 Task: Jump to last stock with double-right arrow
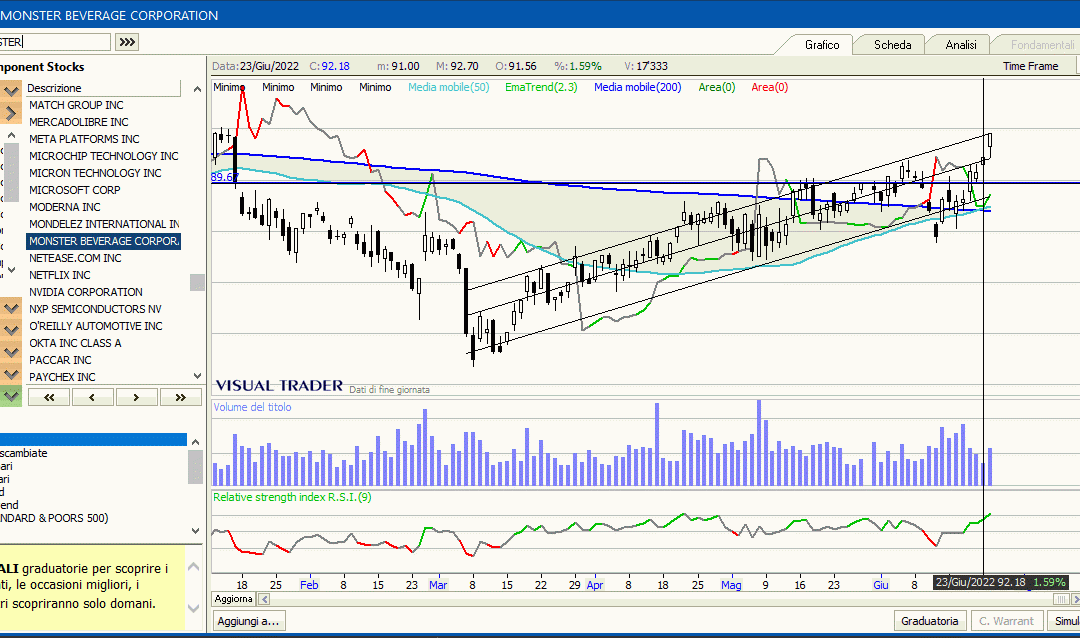[x=180, y=397]
